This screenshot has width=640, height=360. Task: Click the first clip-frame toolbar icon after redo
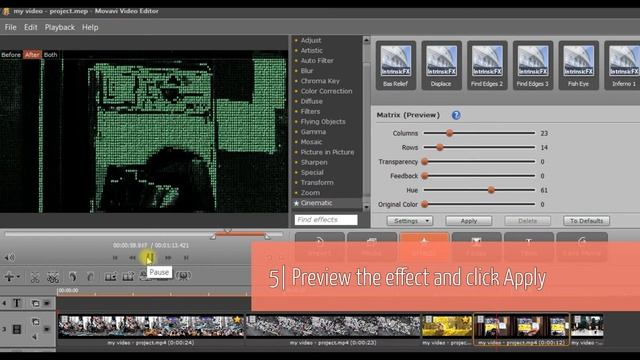pos(111,277)
